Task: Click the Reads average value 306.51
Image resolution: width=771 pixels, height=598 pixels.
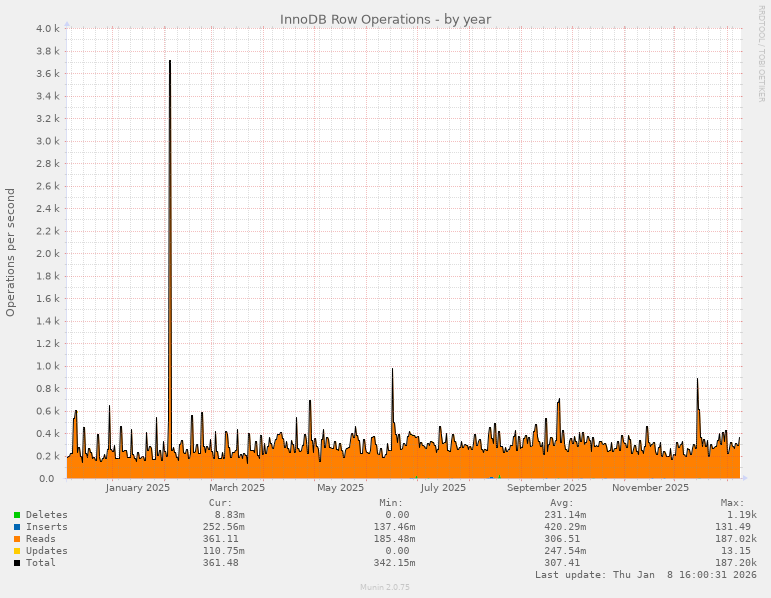Action: click(x=562, y=539)
